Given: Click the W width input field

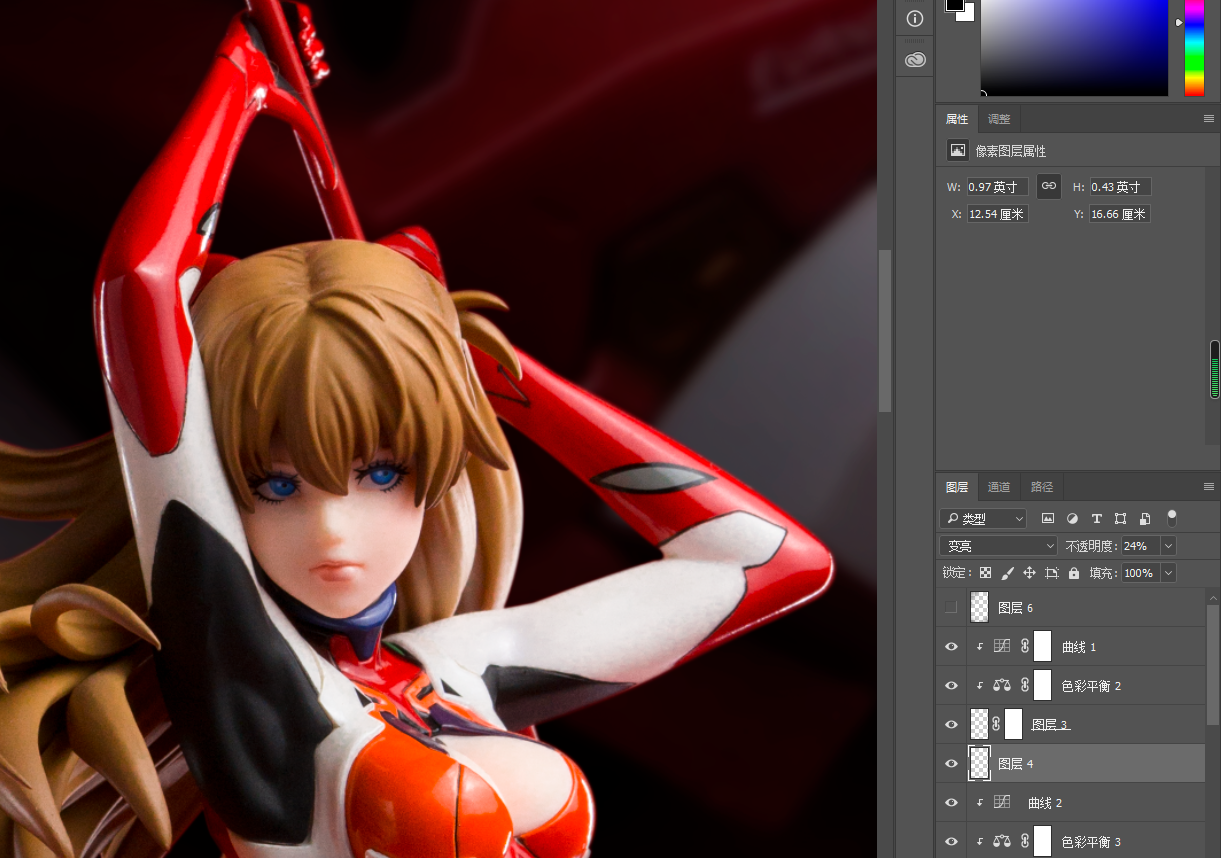Looking at the screenshot, I should (x=996, y=187).
